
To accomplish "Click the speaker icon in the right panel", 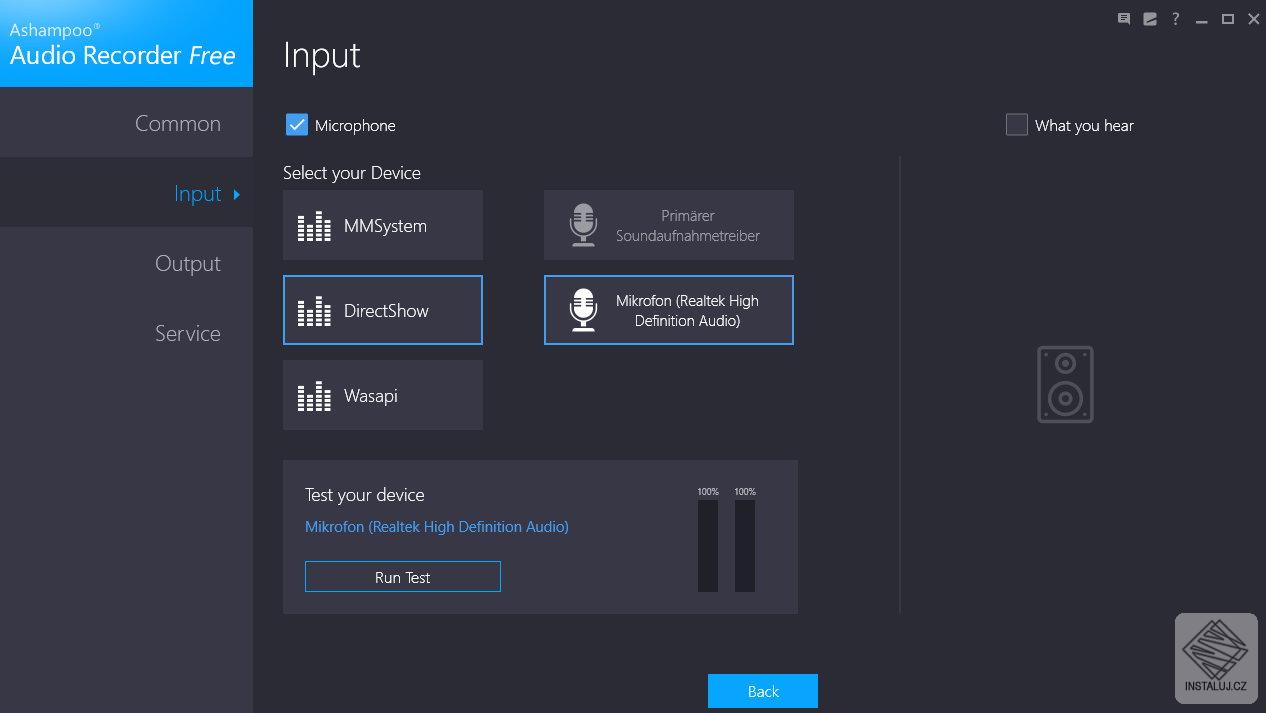I will click(x=1065, y=384).
